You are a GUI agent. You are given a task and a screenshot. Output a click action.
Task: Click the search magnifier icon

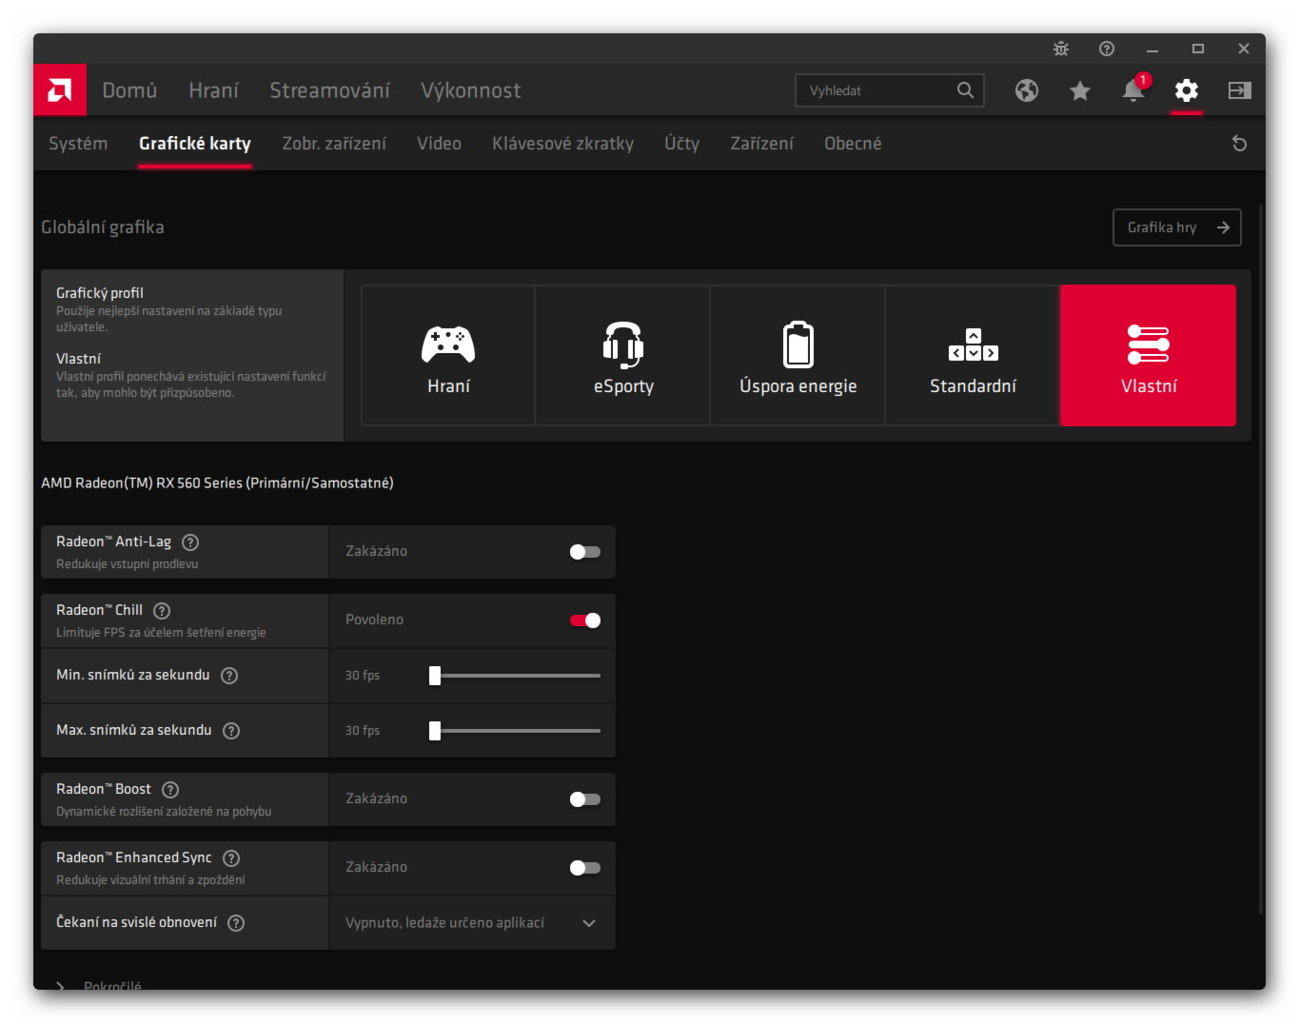coord(965,90)
